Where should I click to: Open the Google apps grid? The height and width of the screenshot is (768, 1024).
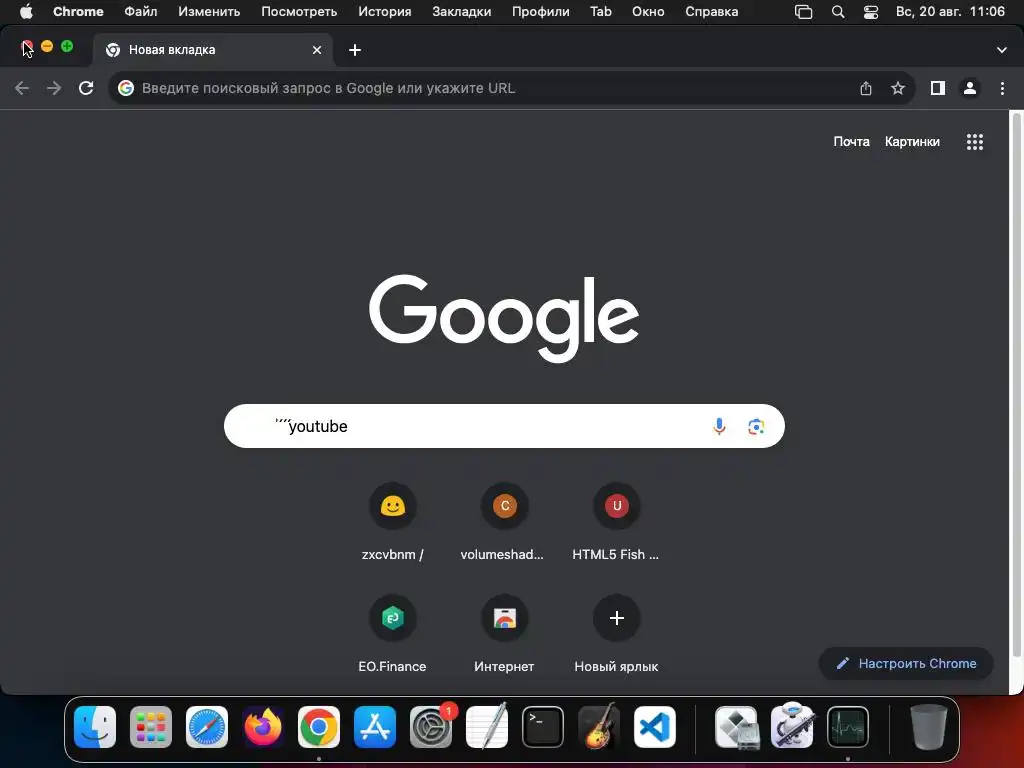pyautogui.click(x=975, y=142)
